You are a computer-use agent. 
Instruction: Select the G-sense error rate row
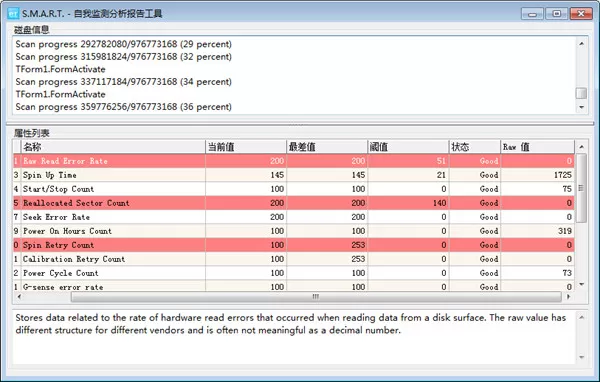tap(293, 286)
